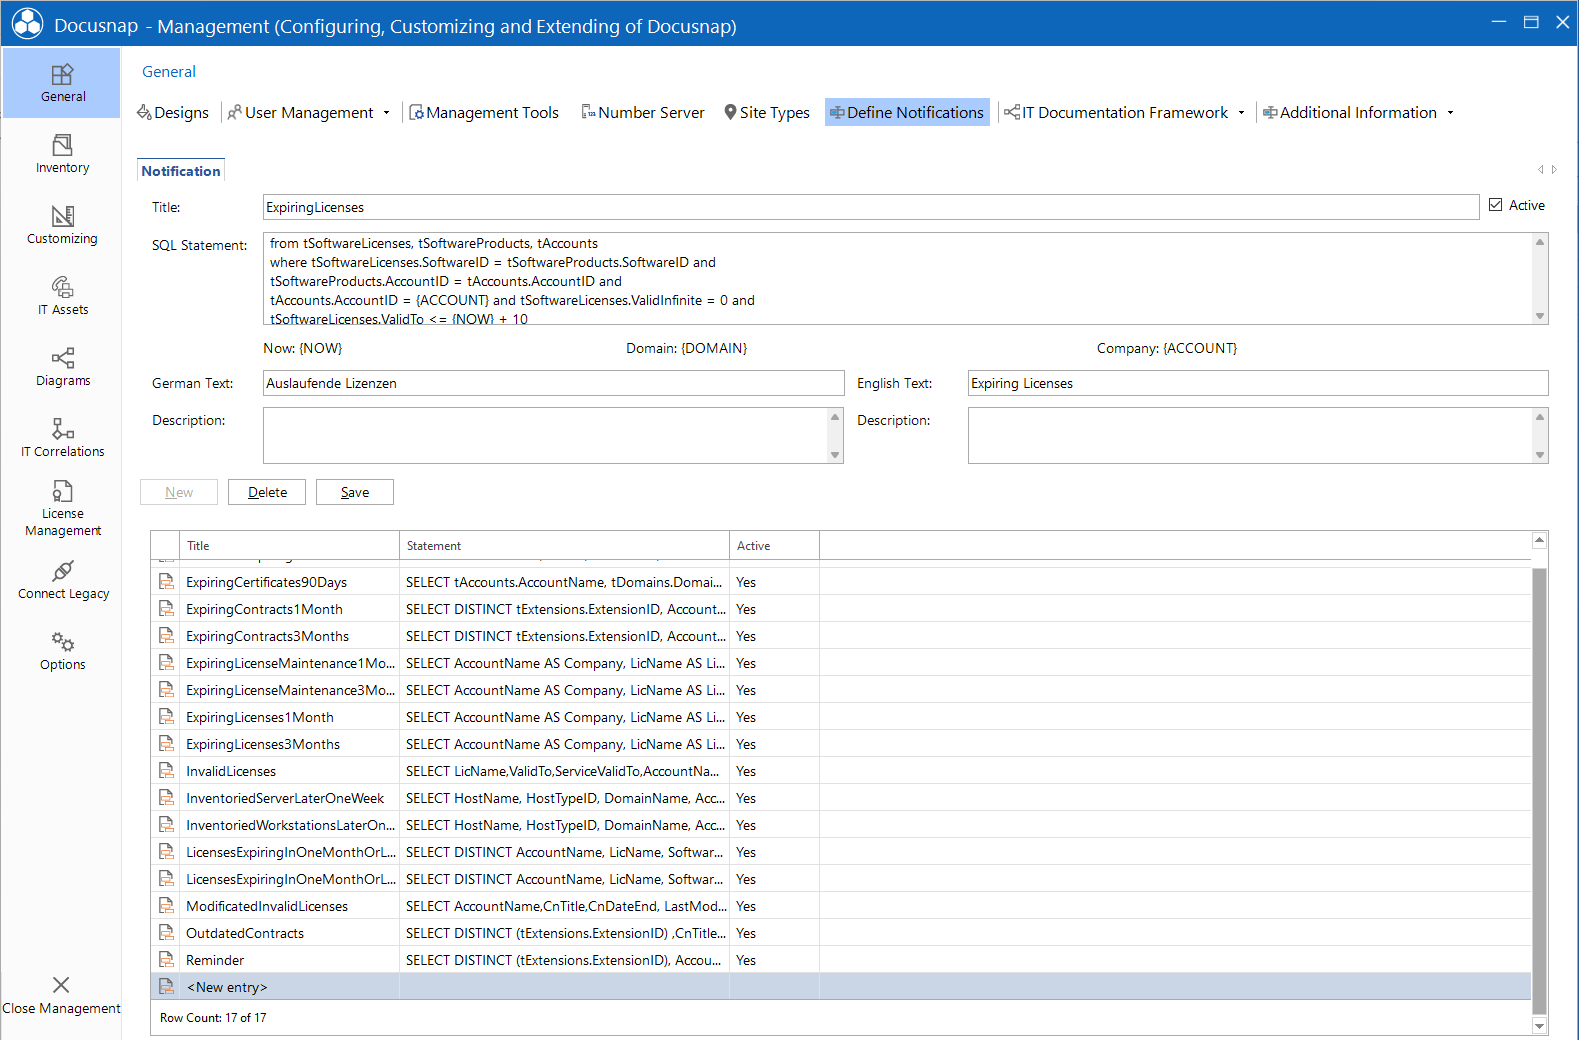Select the ExpiringLicenses3Months row
Screen dimensions: 1579x1040
(841, 744)
